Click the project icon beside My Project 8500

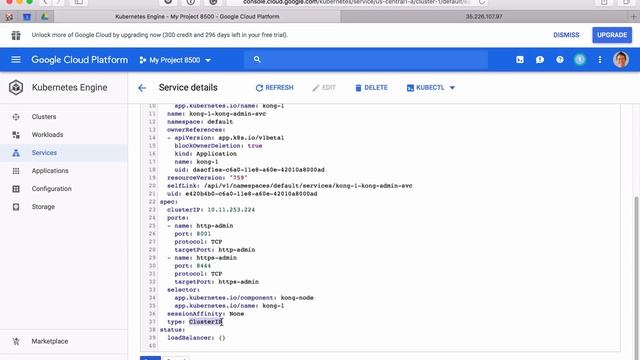tap(142, 60)
